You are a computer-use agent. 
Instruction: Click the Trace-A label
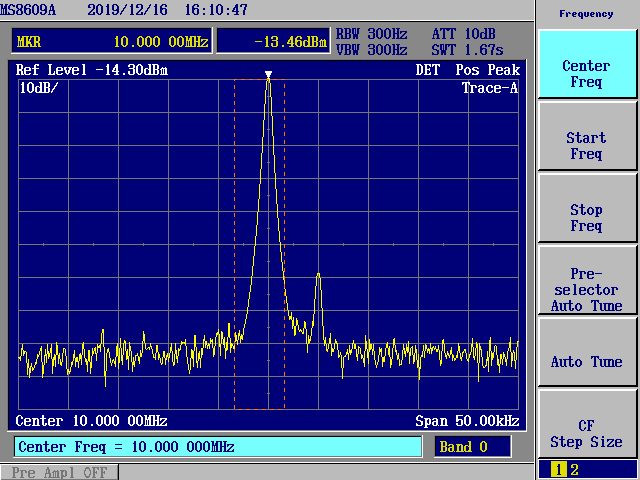pos(490,88)
